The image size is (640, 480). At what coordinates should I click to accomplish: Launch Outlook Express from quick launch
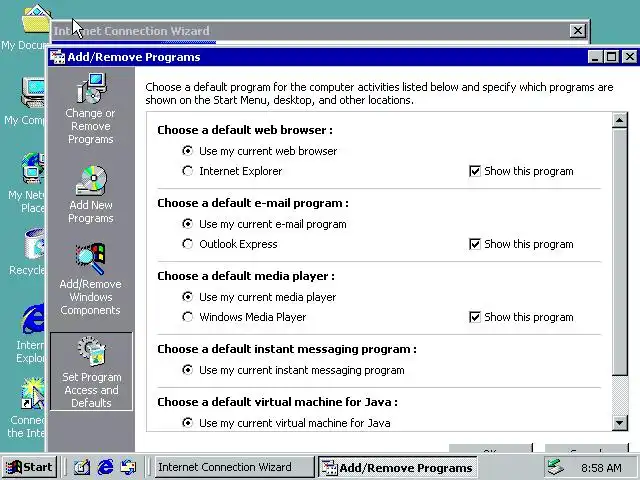128,467
